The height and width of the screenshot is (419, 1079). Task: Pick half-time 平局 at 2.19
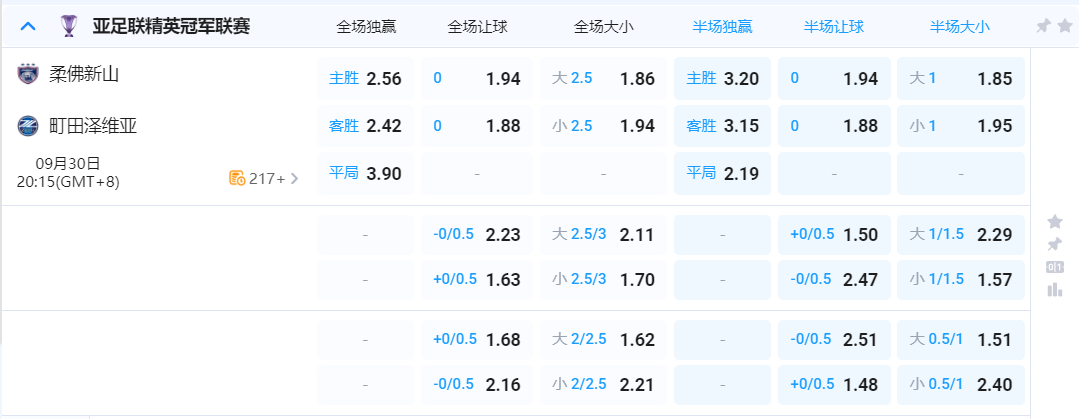pos(723,173)
